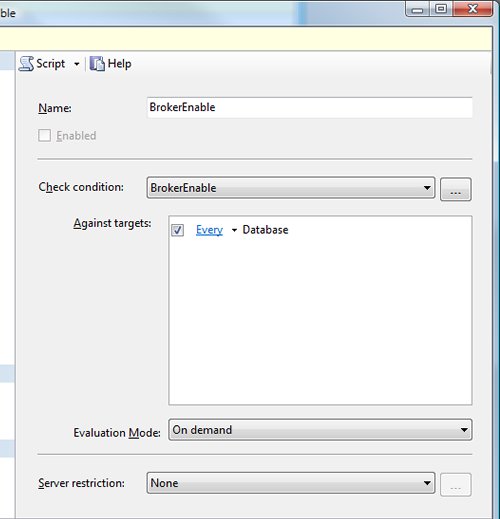Maximize the dialog window
The image size is (500, 519).
click(x=441, y=9)
